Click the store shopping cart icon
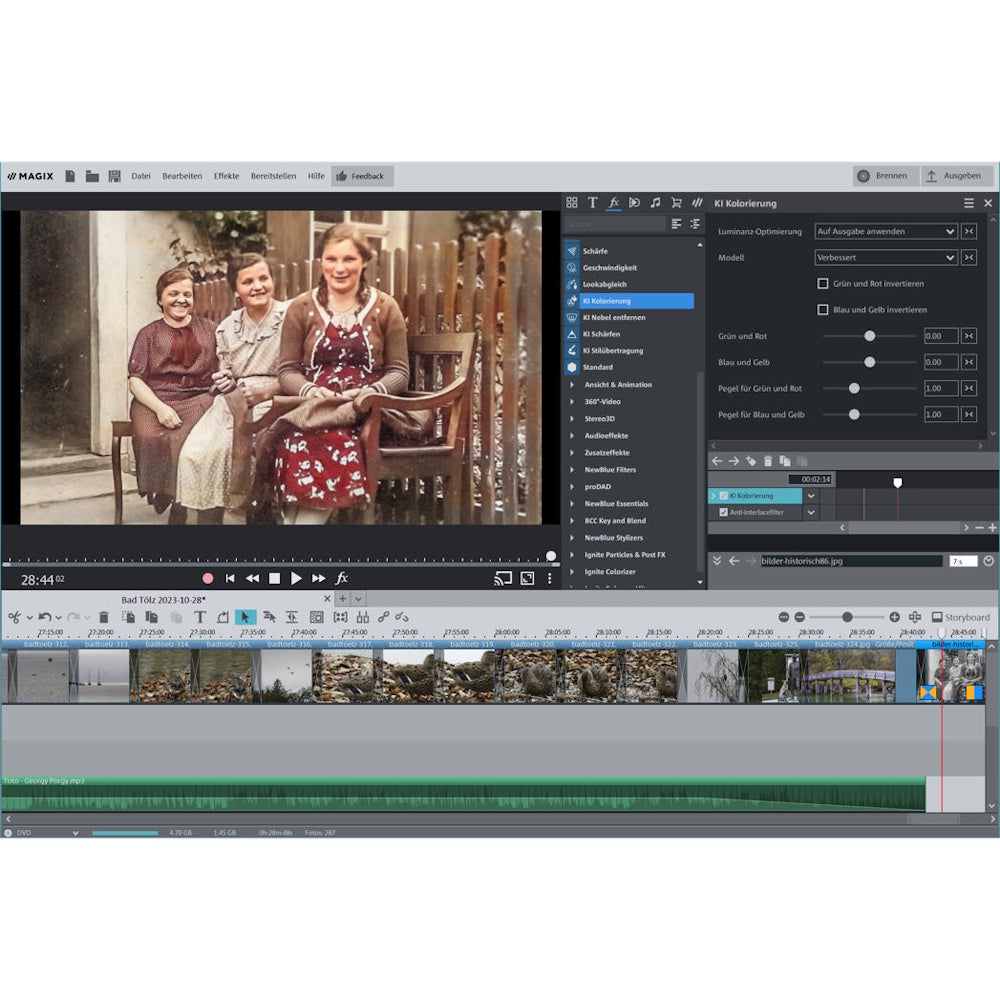 click(676, 202)
